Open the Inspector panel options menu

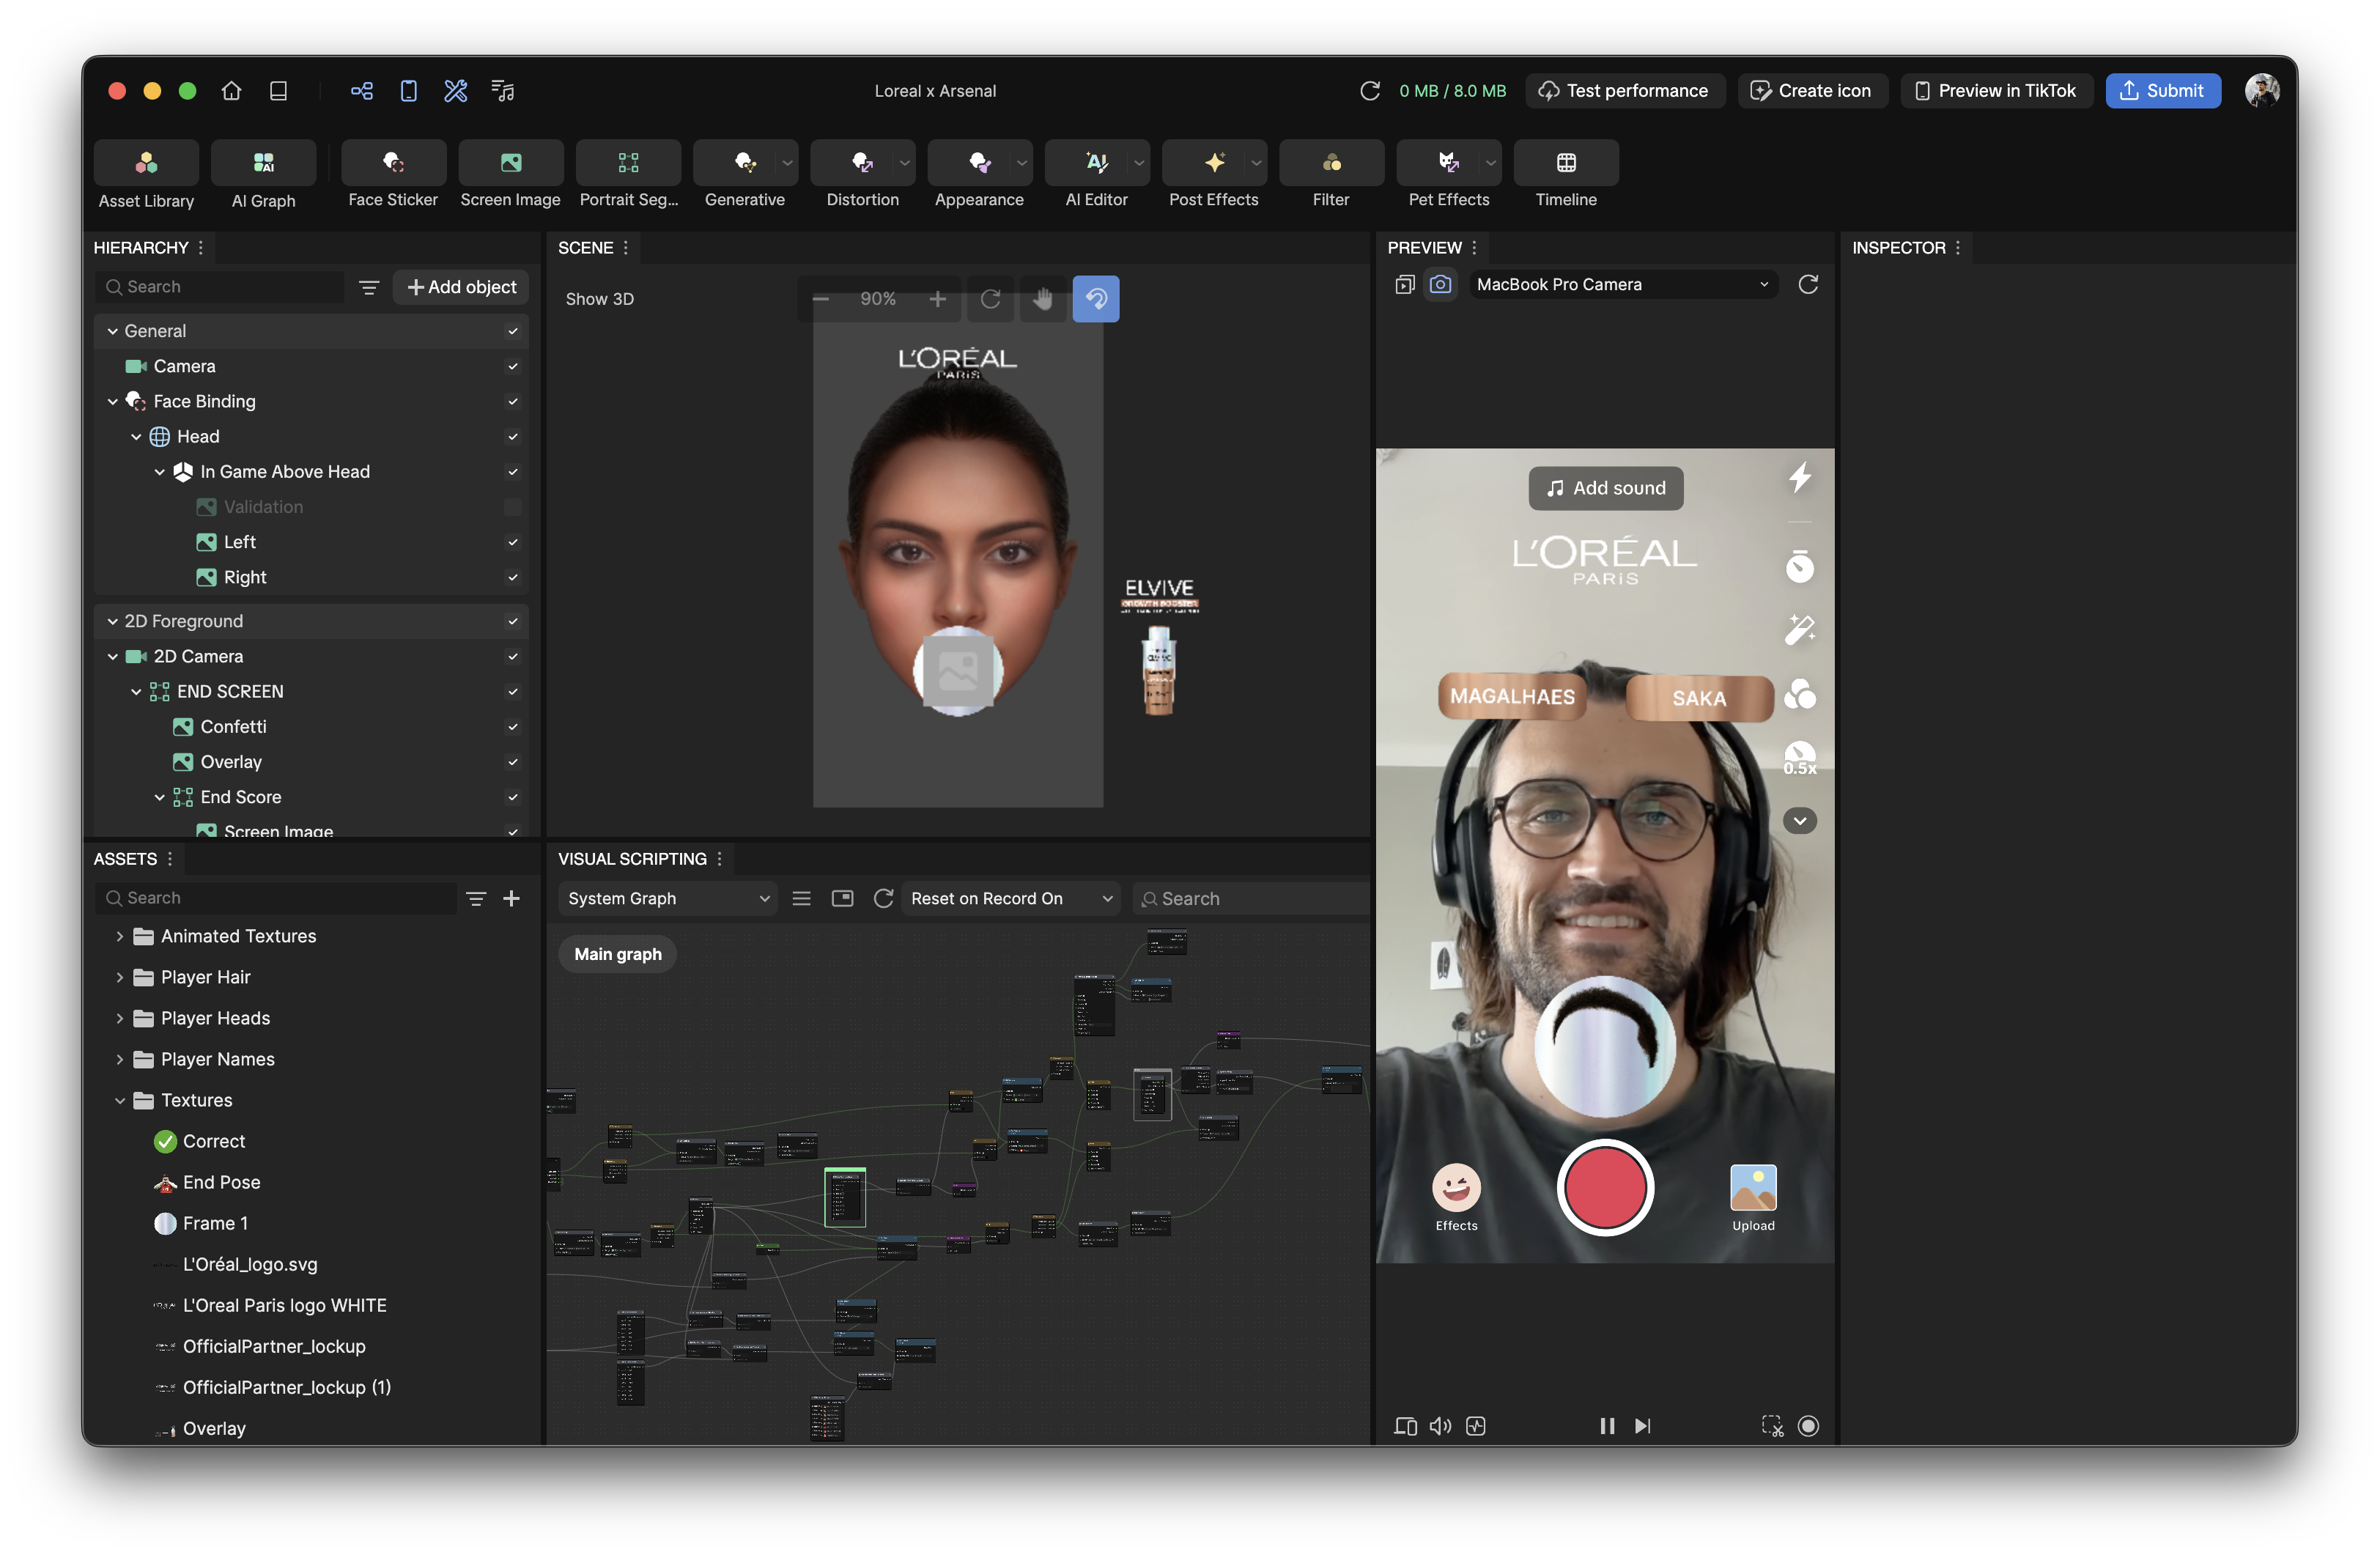click(1958, 247)
